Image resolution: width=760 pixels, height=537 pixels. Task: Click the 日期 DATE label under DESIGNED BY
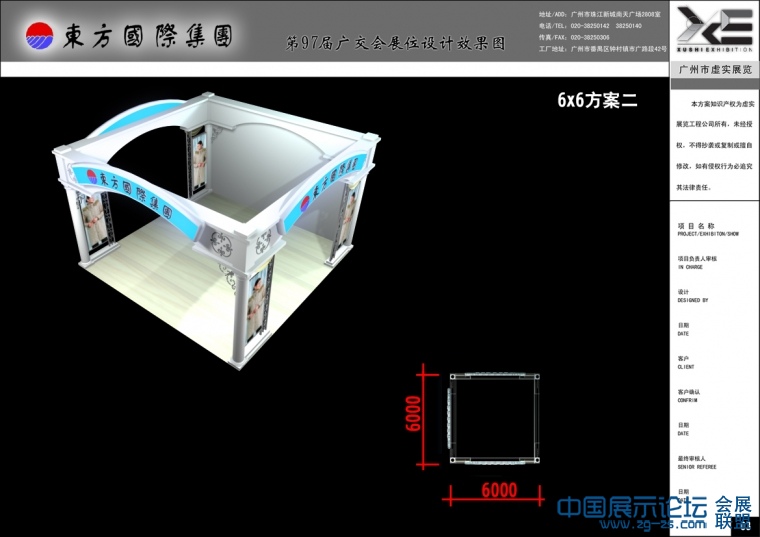point(683,329)
